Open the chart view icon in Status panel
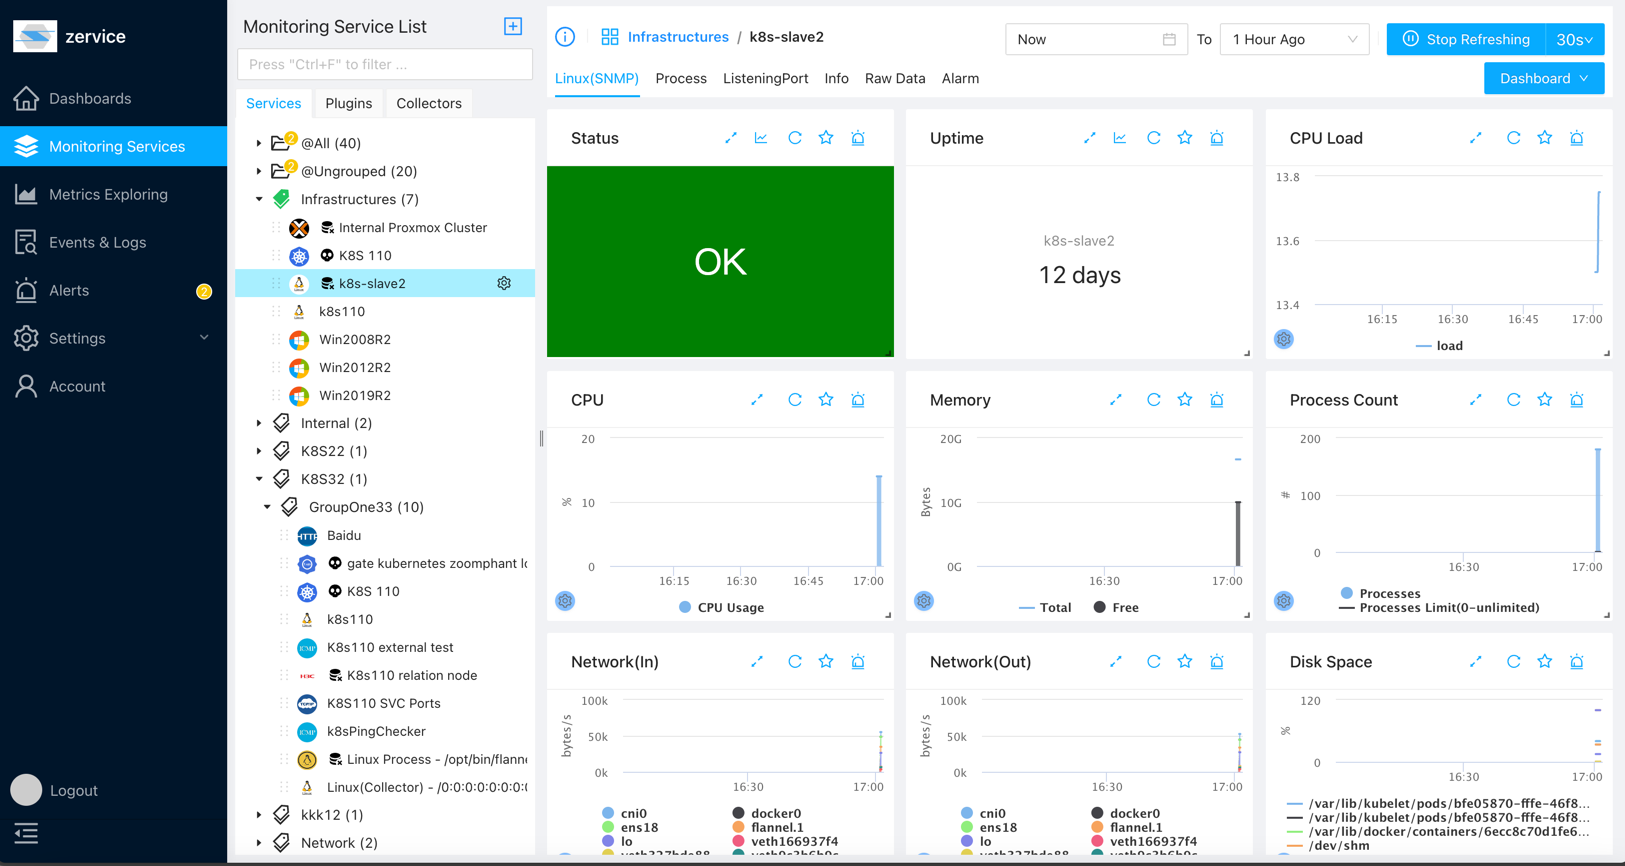This screenshot has width=1625, height=866. point(761,138)
